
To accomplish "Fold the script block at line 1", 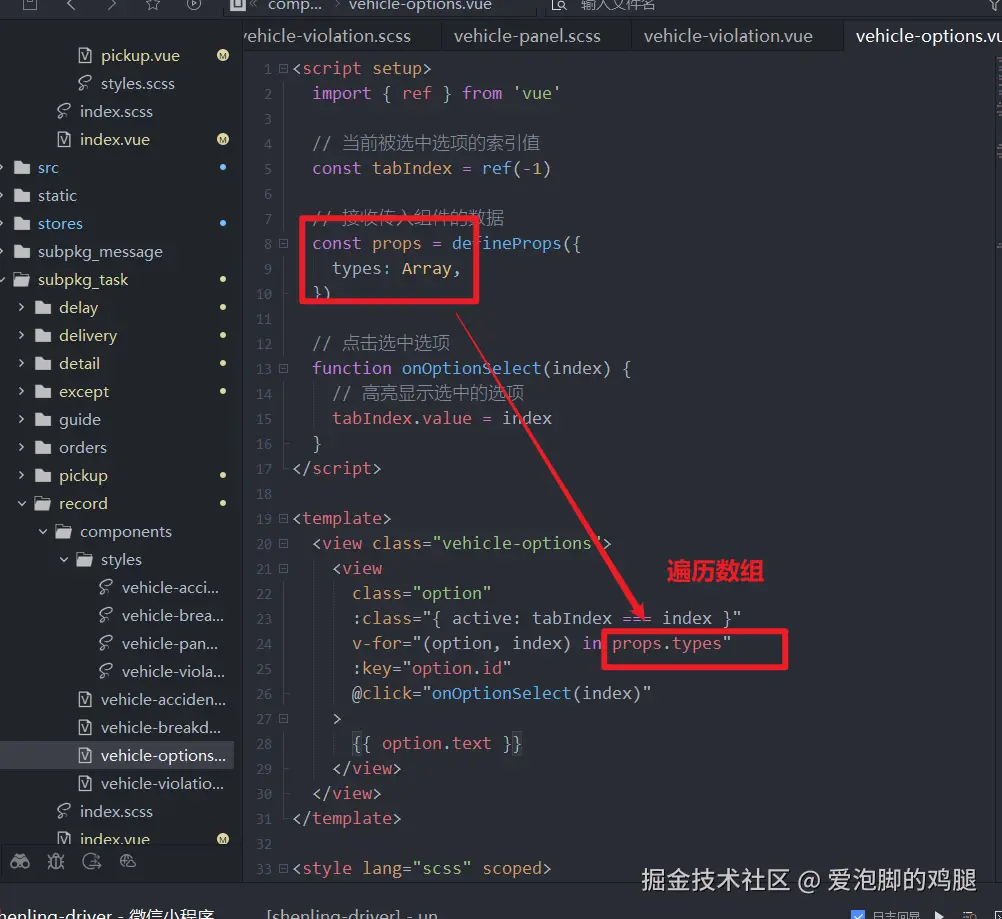I will click(283, 68).
